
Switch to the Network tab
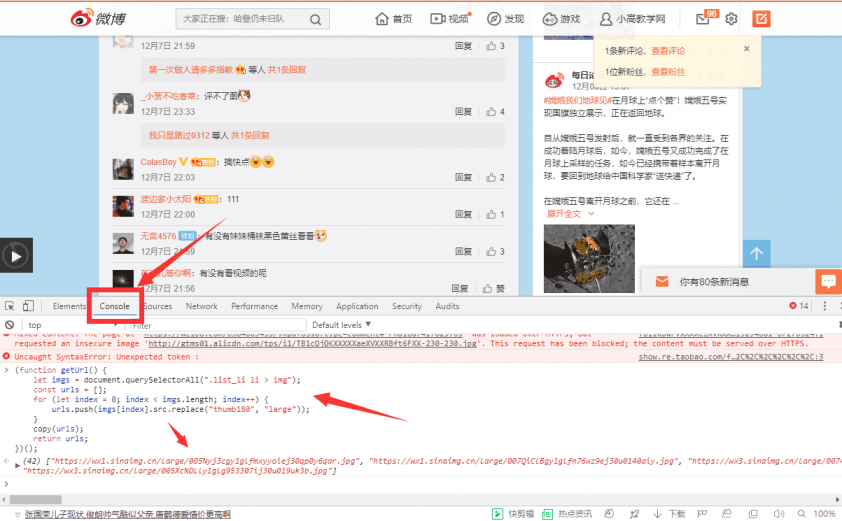(x=201, y=306)
